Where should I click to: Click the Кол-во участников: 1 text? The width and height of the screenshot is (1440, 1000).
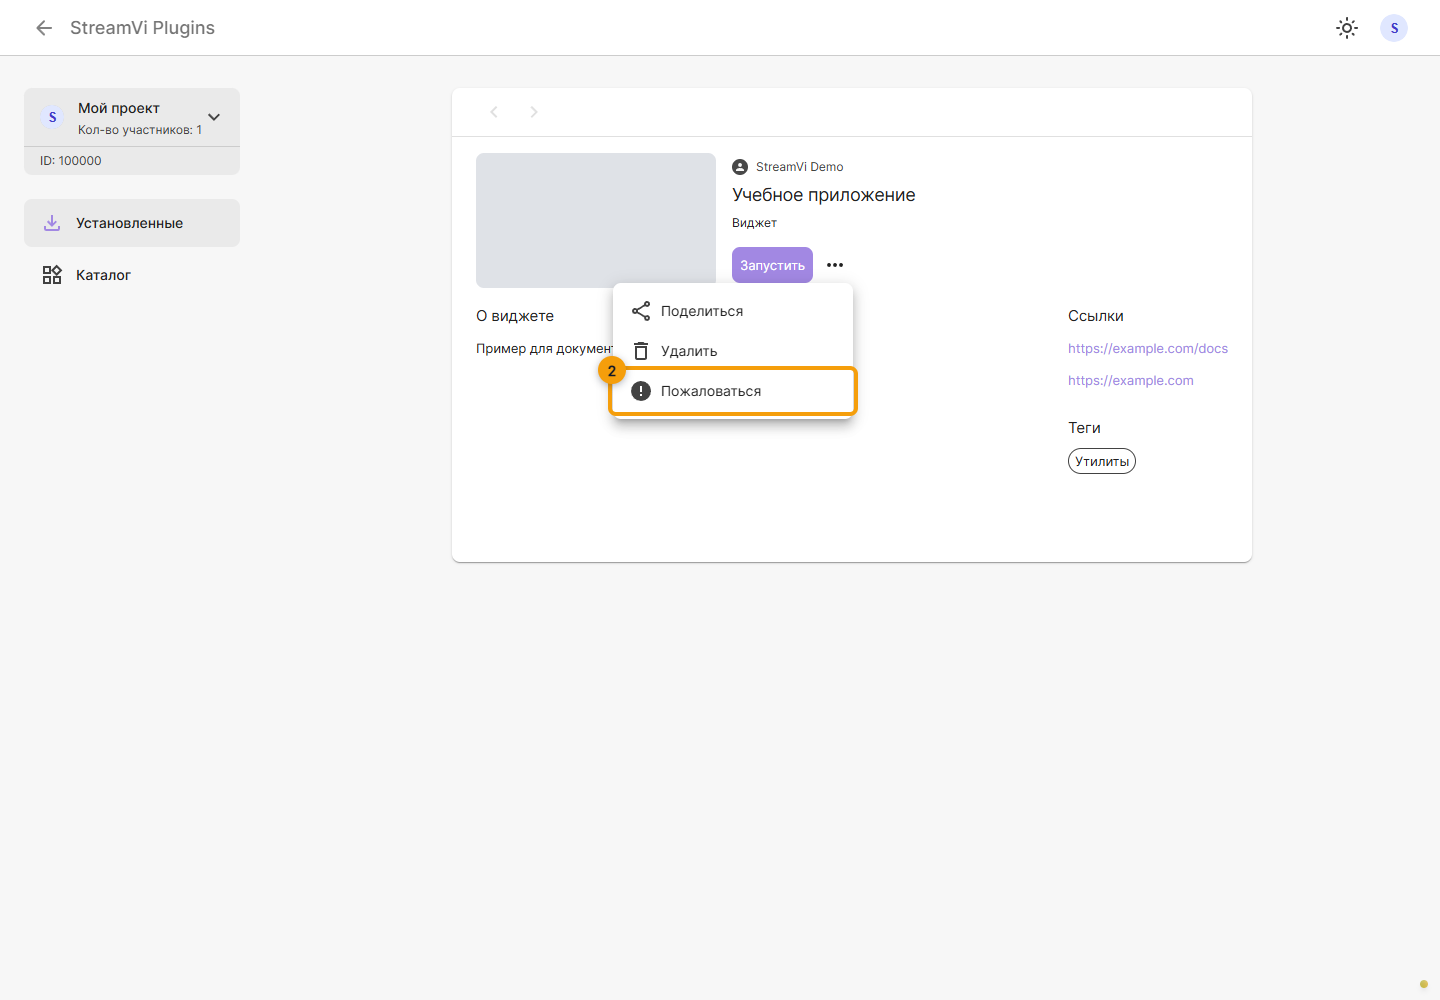coord(140,130)
